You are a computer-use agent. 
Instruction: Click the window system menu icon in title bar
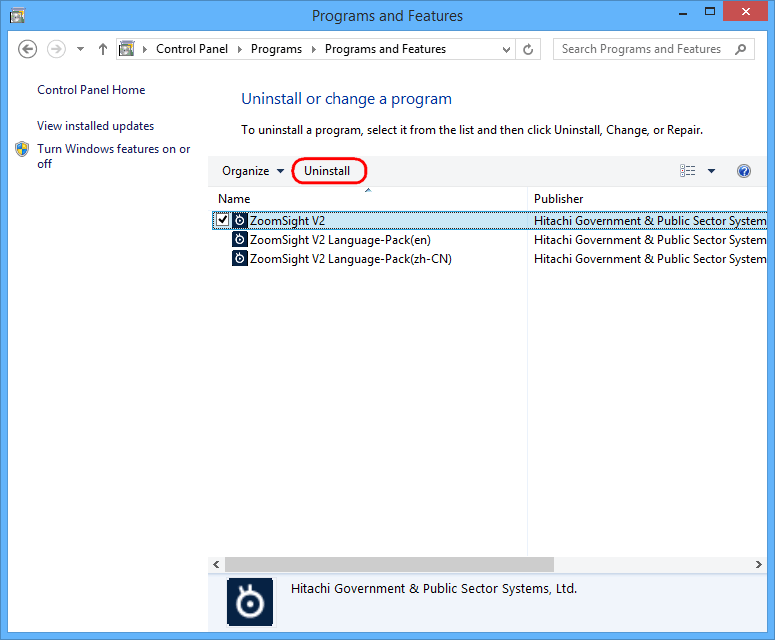click(18, 15)
